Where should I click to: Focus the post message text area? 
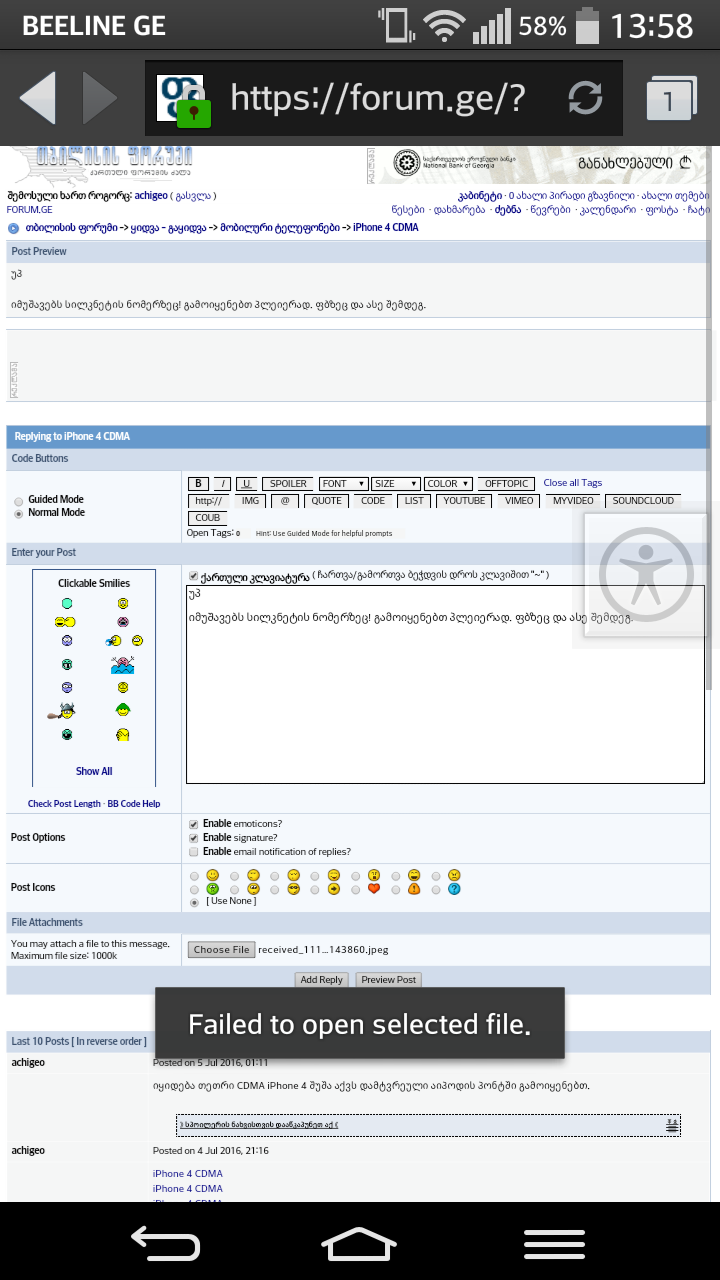pyautogui.click(x=445, y=684)
